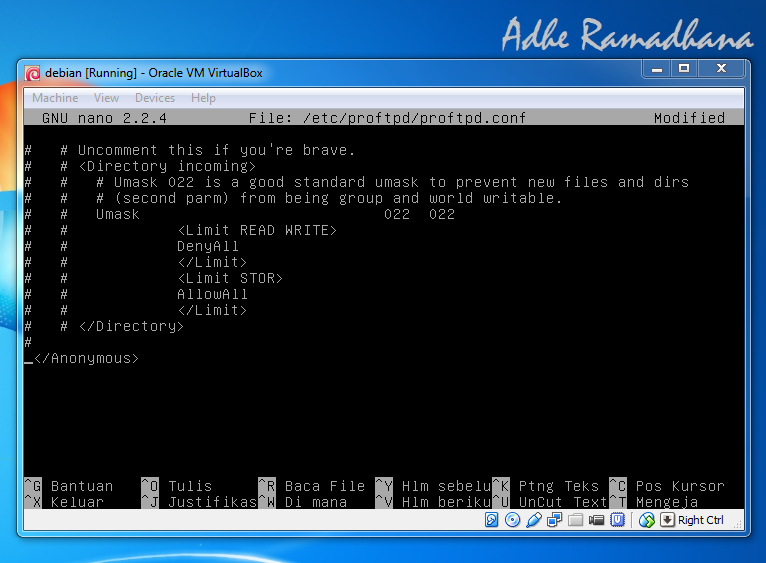Click the </Anonymous> line in the editor
Viewport: 766px width, 563px height.
(86, 358)
